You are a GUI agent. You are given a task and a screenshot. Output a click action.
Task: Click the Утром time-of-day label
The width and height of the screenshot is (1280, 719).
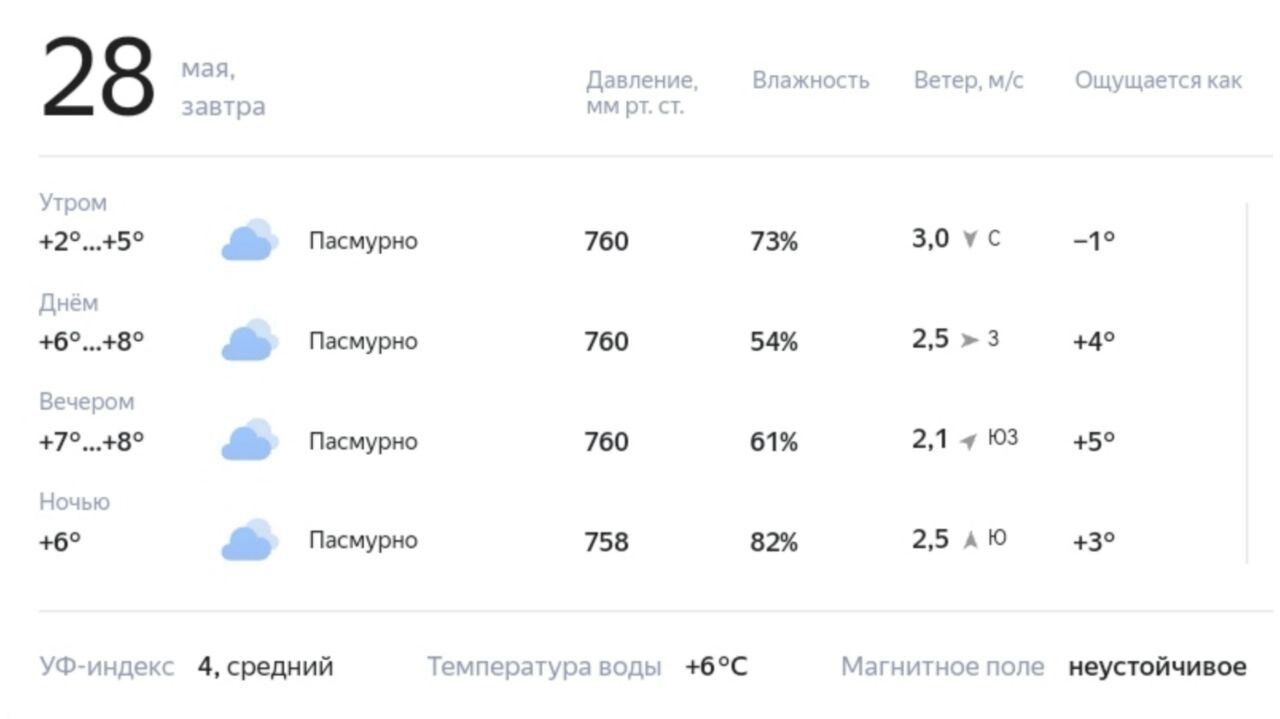pyautogui.click(x=73, y=202)
